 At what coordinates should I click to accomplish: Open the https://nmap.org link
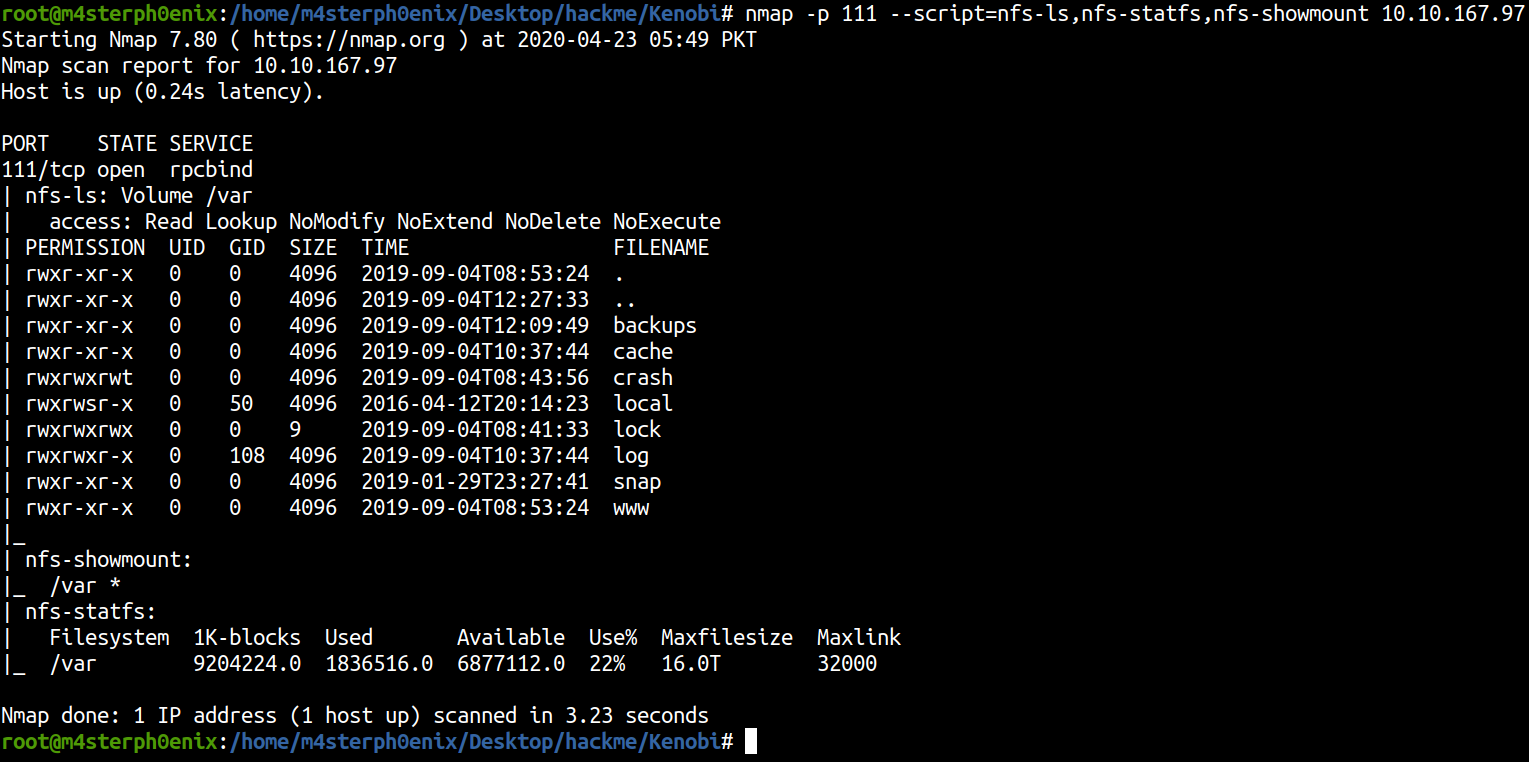pyautogui.click(x=336, y=40)
